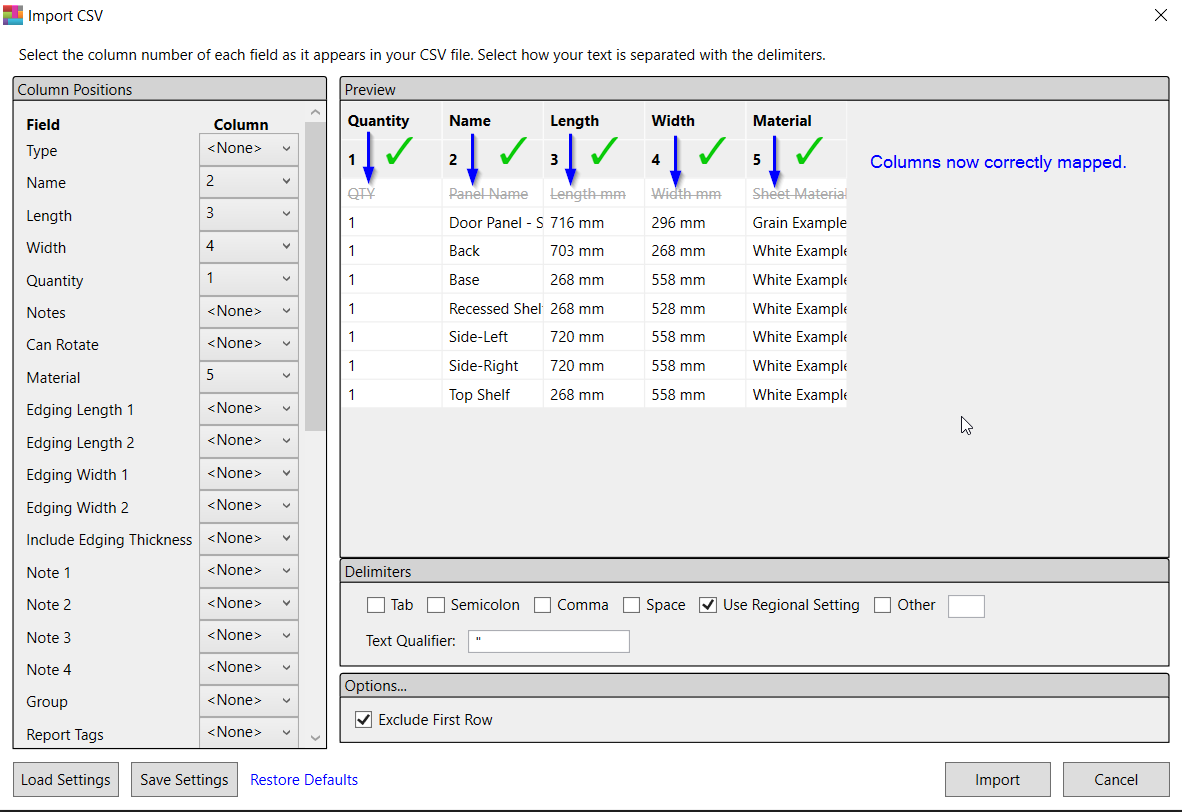The image size is (1182, 812).
Task: Click the Import CSV app icon in title bar
Action: click(x=13, y=15)
